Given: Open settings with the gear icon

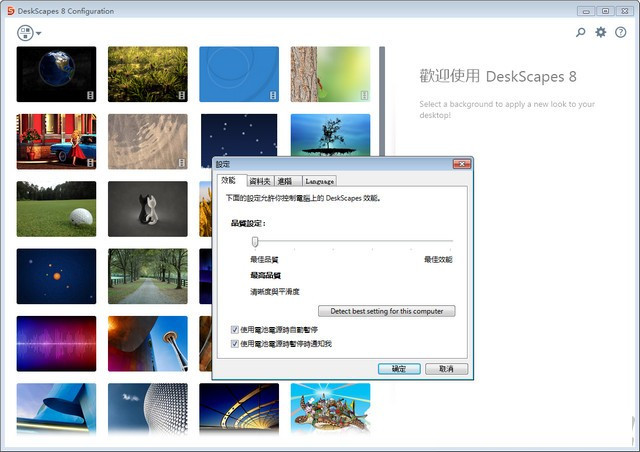Looking at the screenshot, I should (601, 33).
